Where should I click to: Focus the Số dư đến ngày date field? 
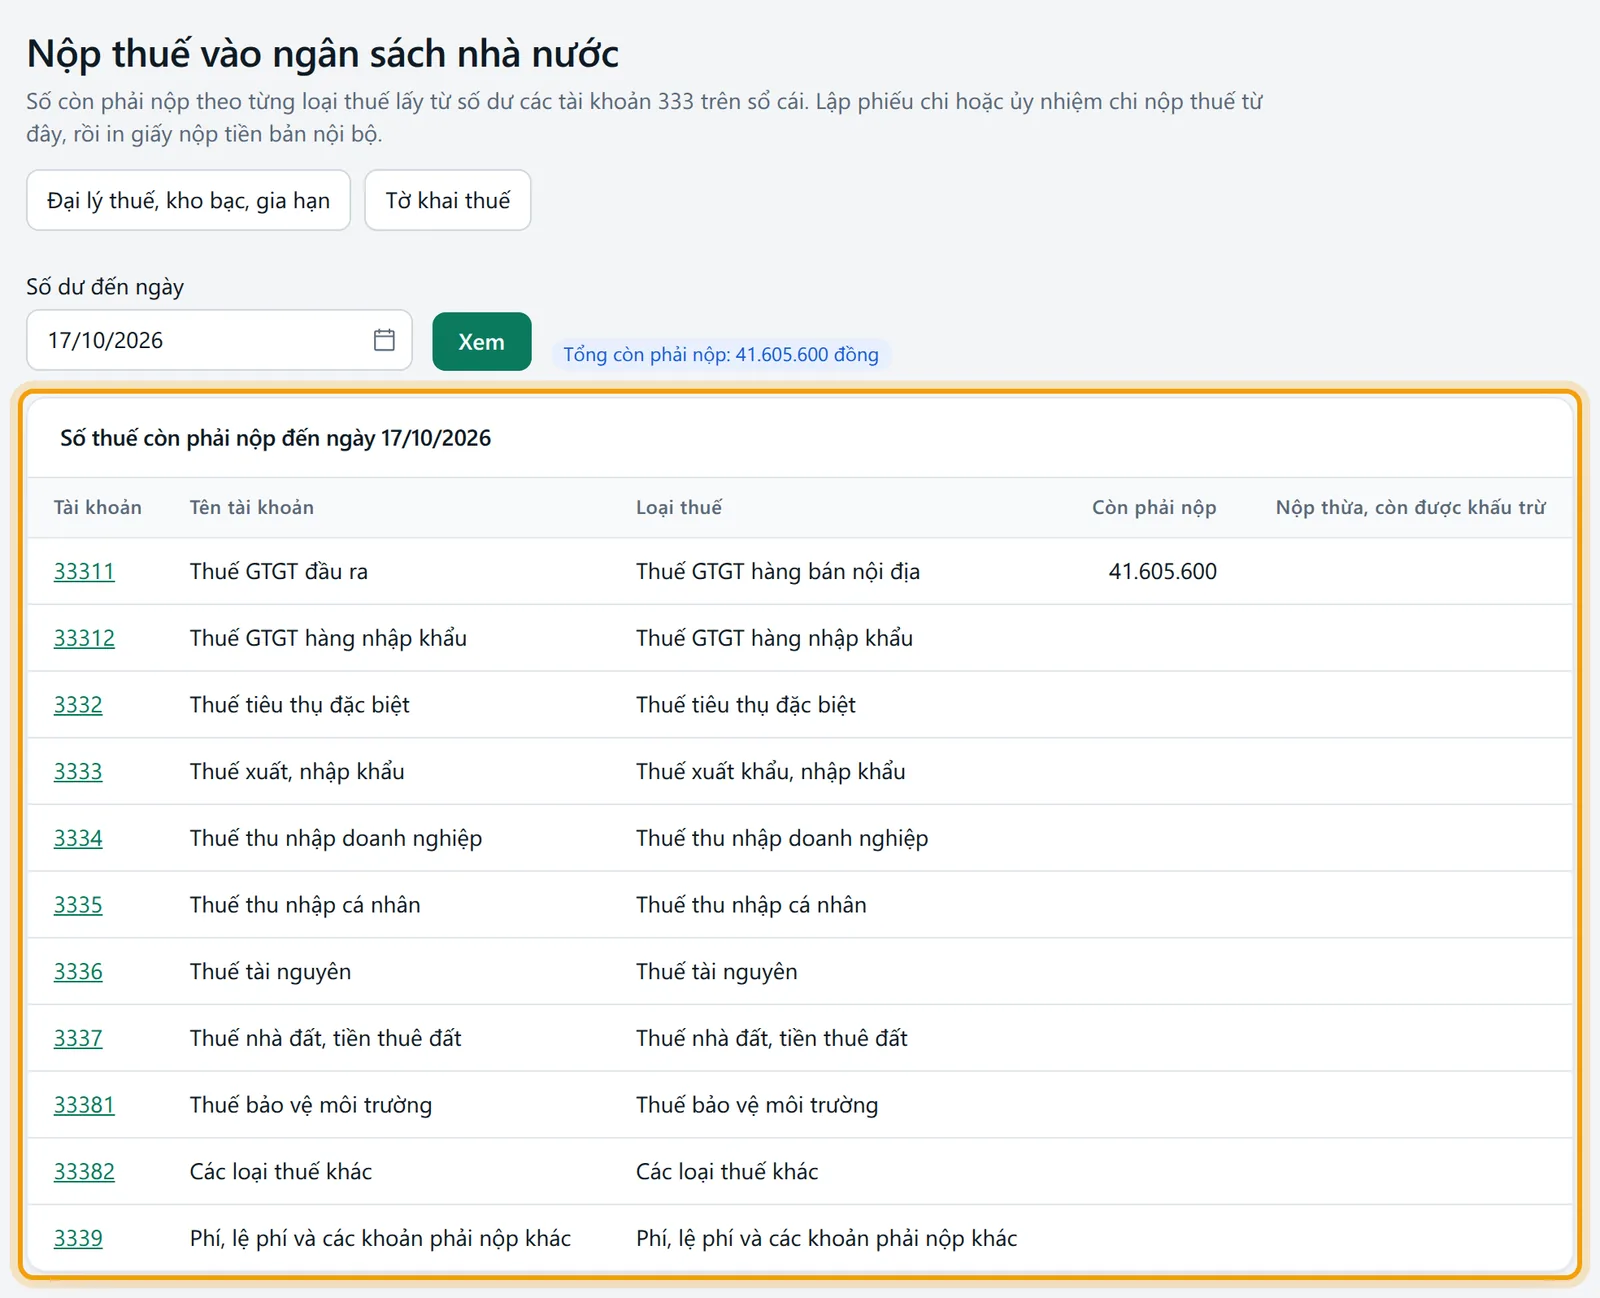coord(219,340)
